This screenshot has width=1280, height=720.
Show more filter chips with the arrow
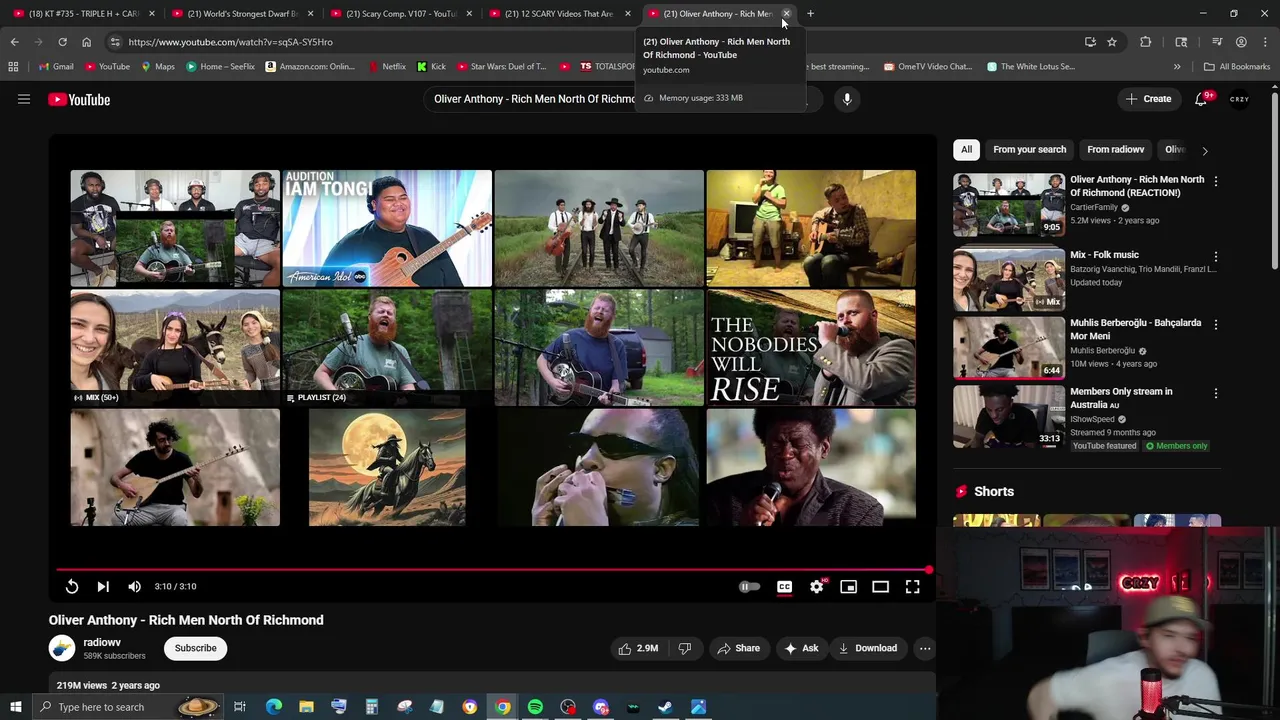(x=1204, y=150)
